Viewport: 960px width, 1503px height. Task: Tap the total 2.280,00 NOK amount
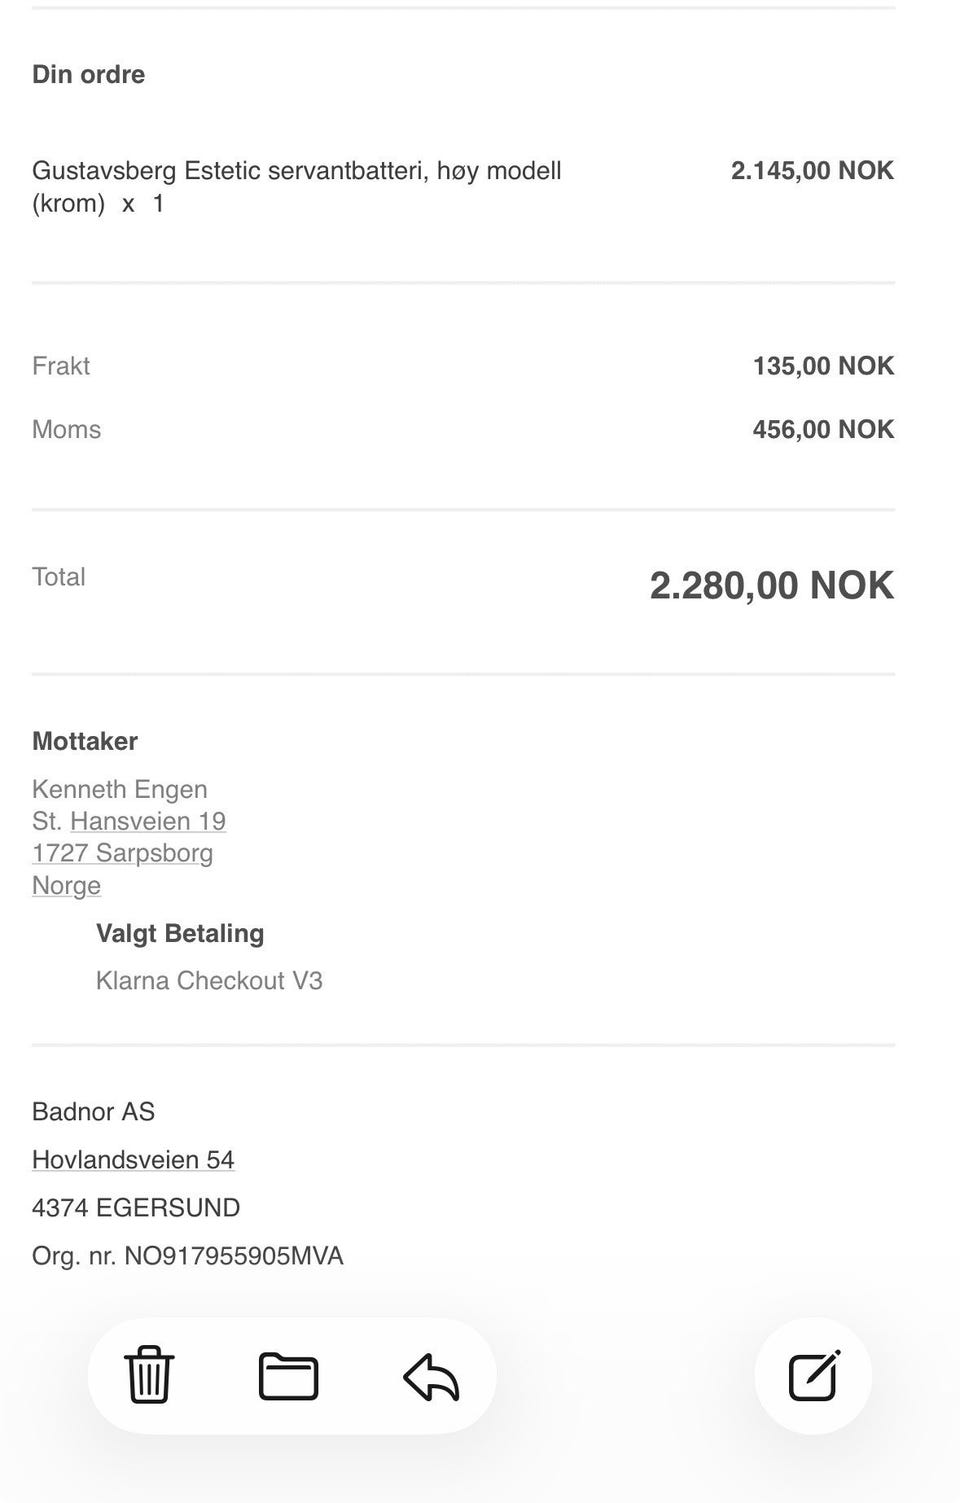click(772, 586)
